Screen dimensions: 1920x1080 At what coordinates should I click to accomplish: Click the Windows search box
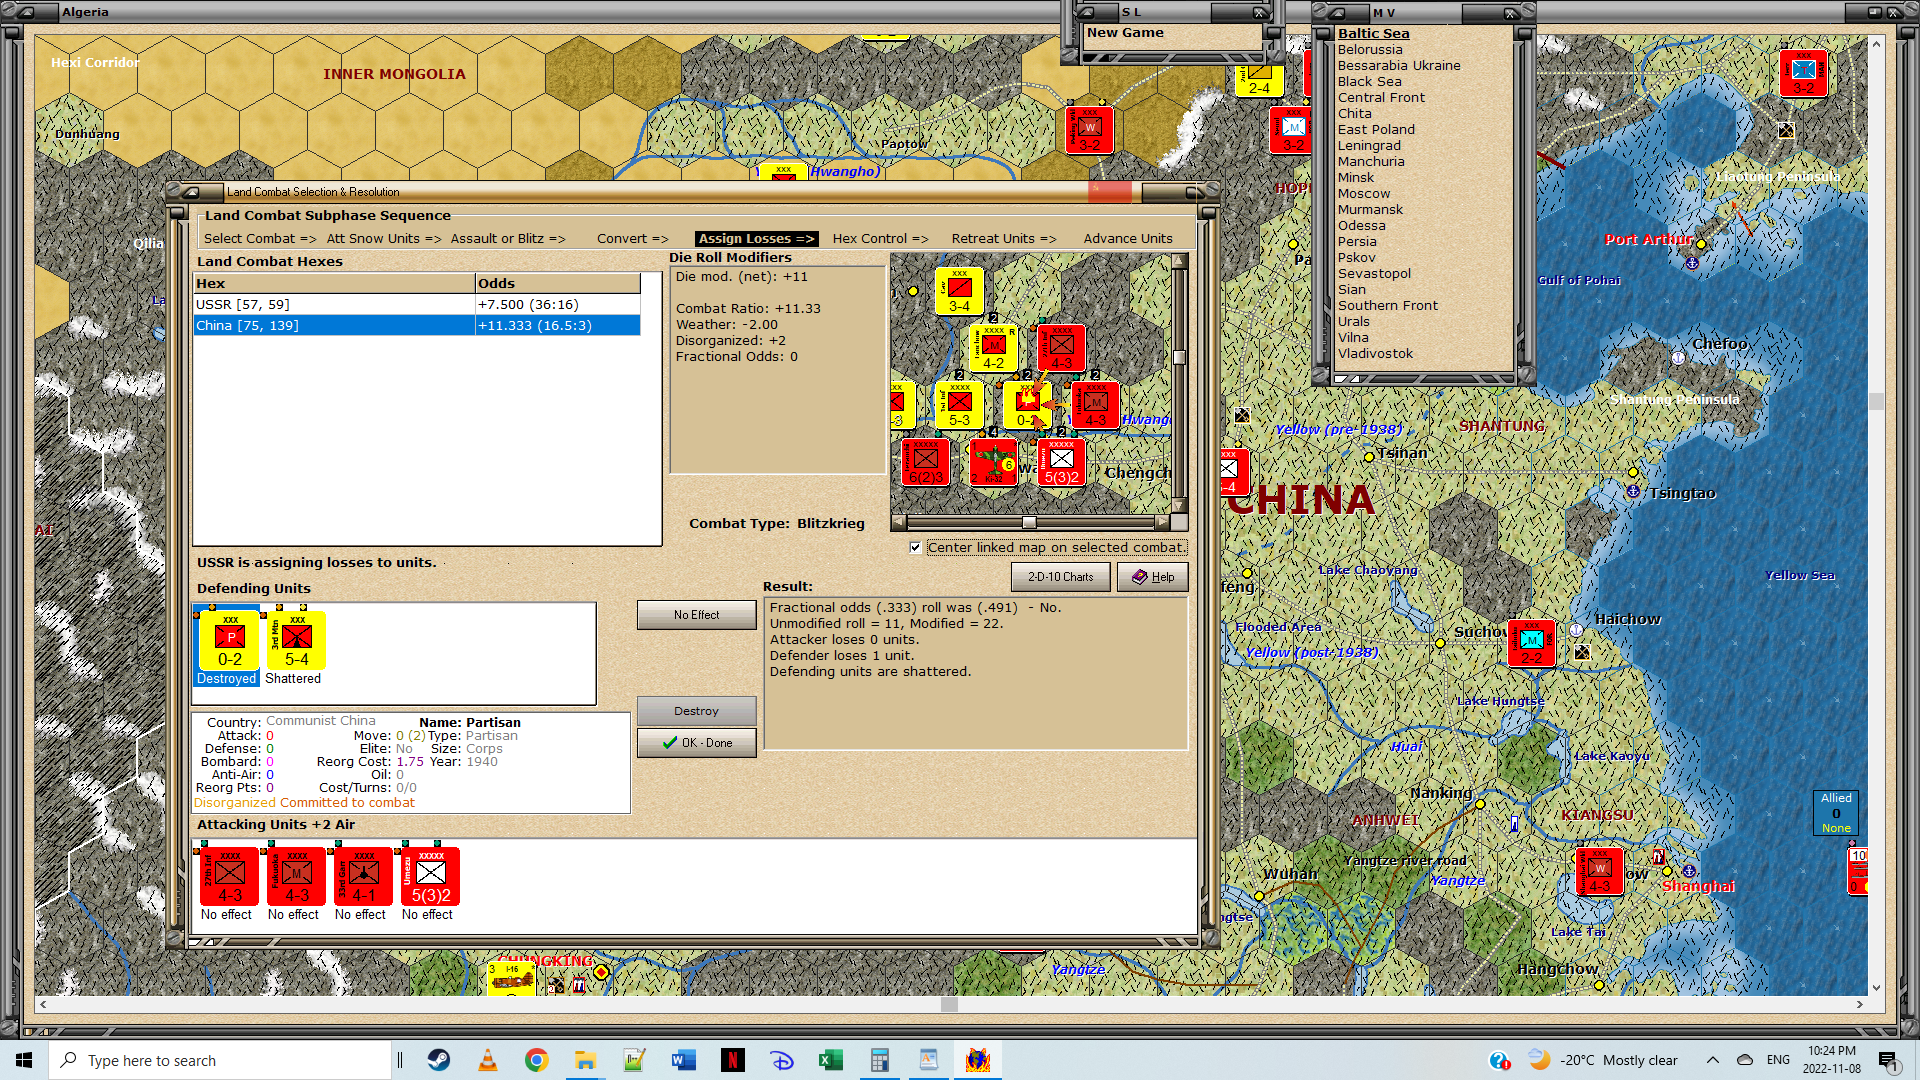(220, 1060)
